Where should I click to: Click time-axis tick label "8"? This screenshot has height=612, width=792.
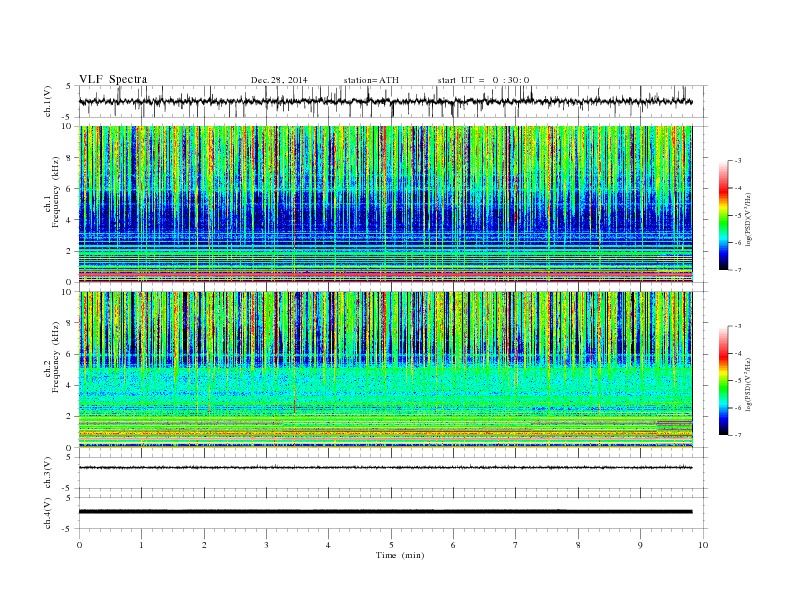[x=578, y=545]
